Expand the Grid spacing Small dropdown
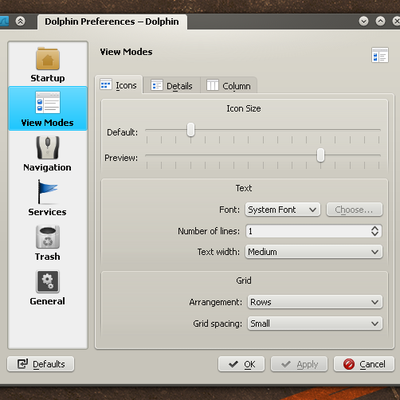Viewport: 400px width, 400px height. pyautogui.click(x=315, y=323)
